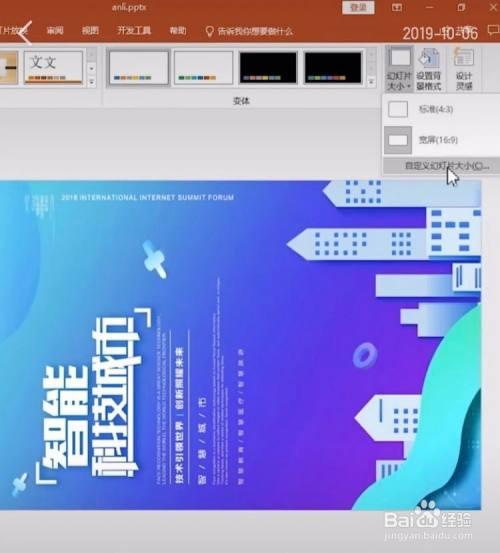Open the Slide Size (幻灯片大小) dropdown

[x=399, y=69]
